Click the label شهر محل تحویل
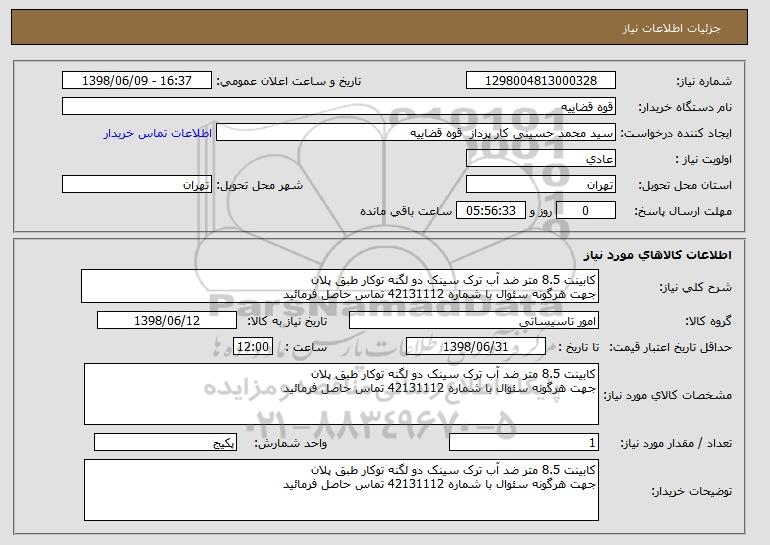770x545 pixels. 260,185
